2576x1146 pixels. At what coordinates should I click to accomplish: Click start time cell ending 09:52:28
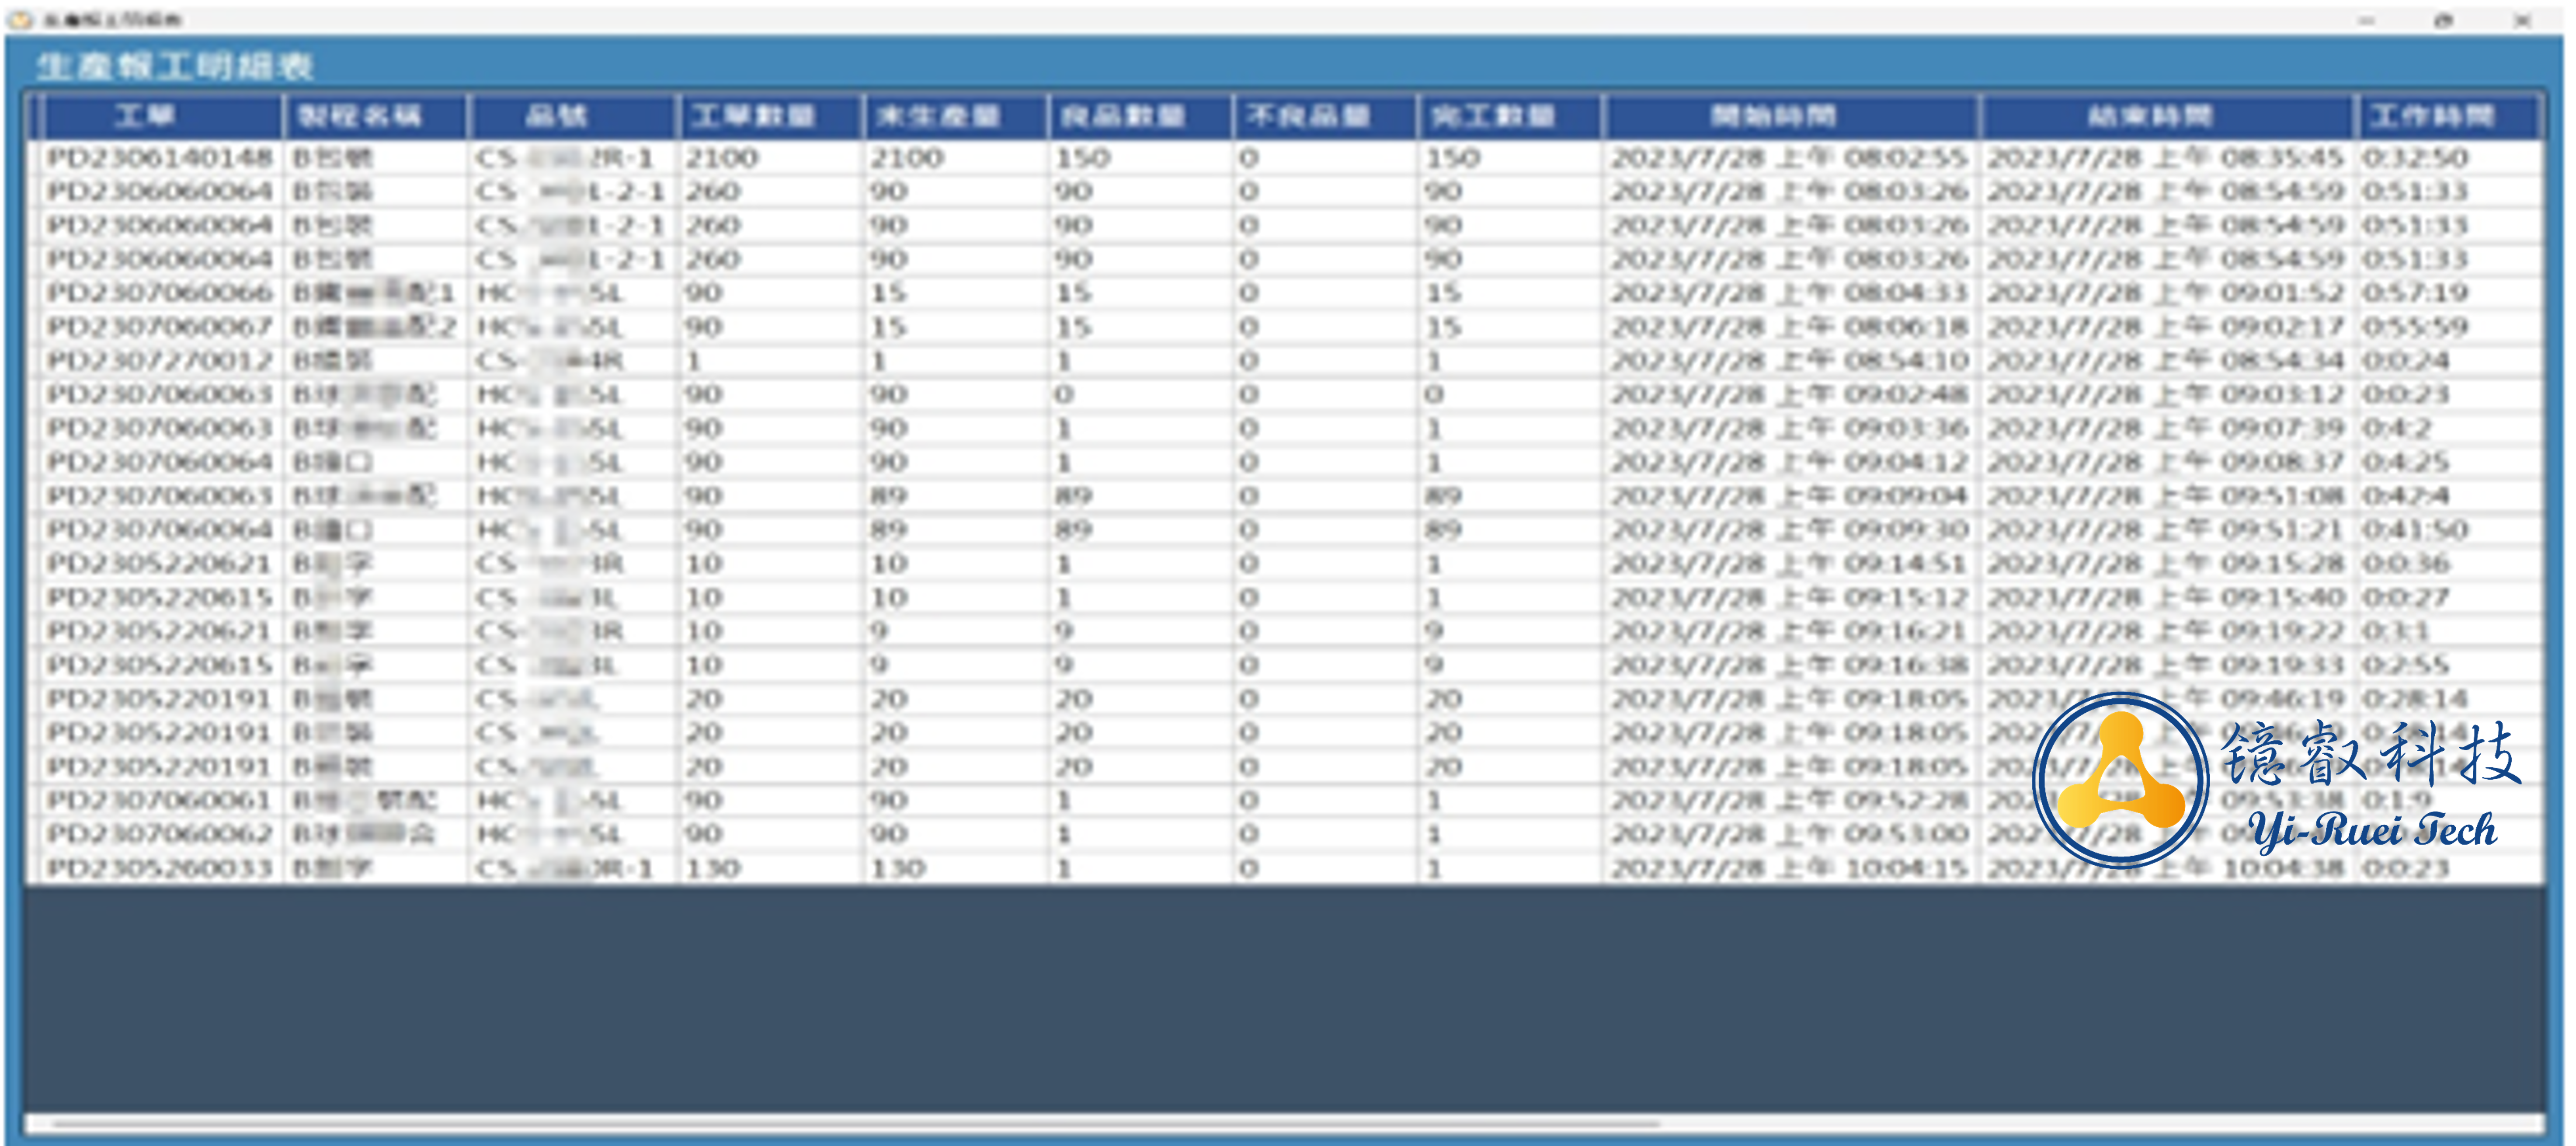pos(1790,800)
